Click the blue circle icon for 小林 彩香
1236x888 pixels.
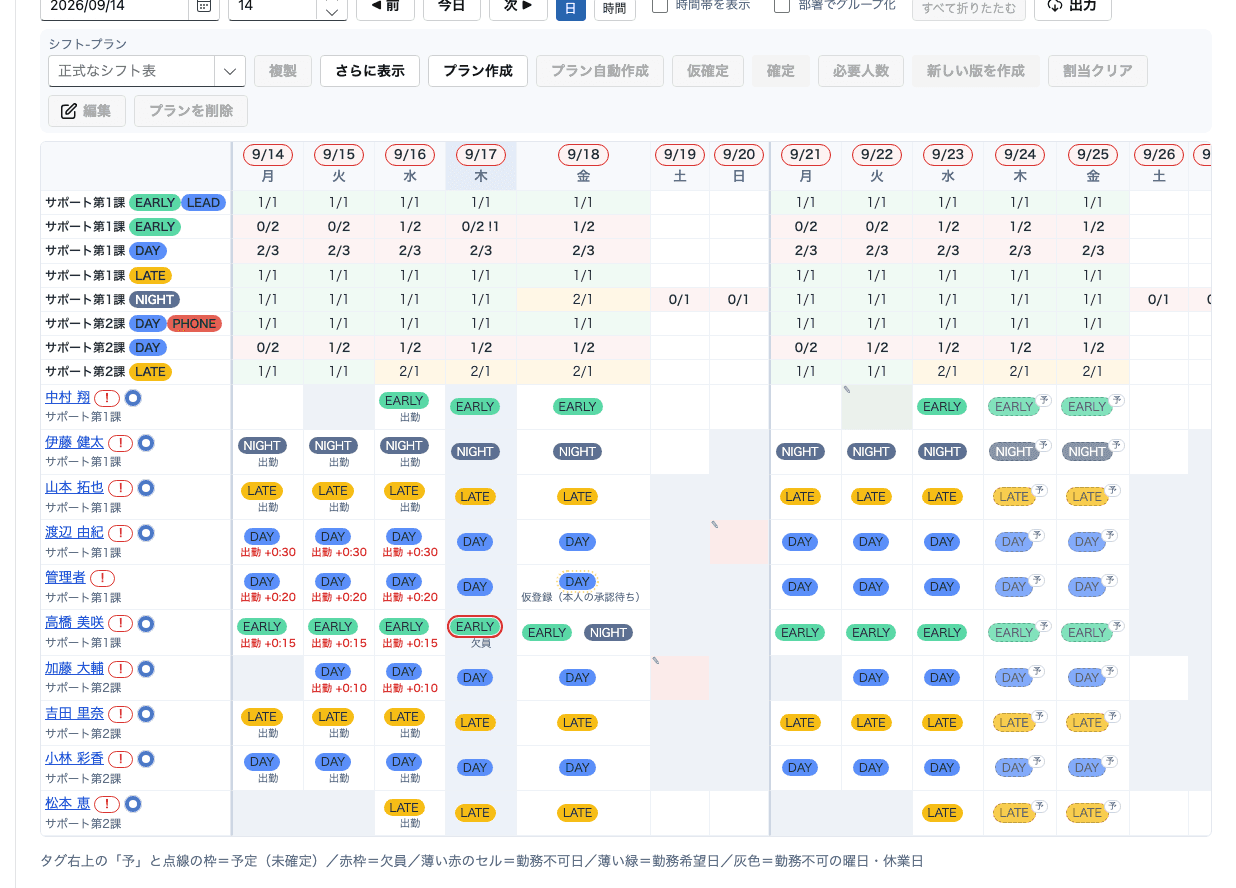point(145,759)
